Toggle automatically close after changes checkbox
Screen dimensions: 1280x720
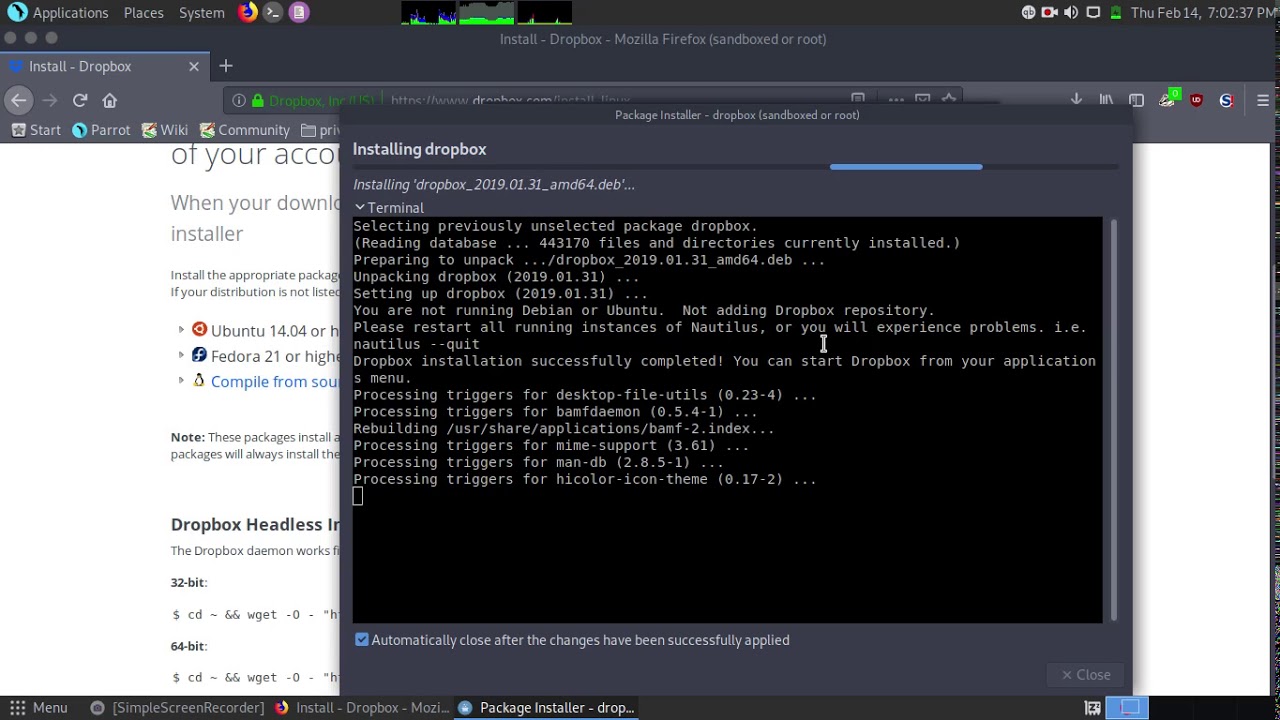click(x=362, y=640)
